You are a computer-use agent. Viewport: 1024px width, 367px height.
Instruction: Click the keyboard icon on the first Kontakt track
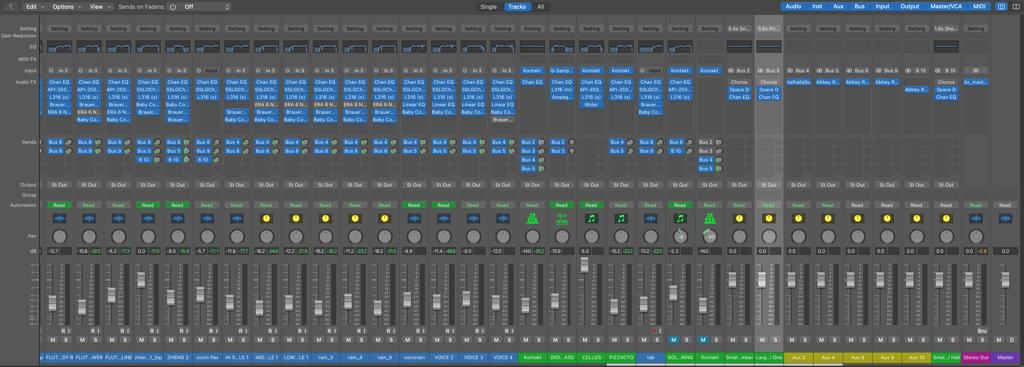(x=532, y=218)
